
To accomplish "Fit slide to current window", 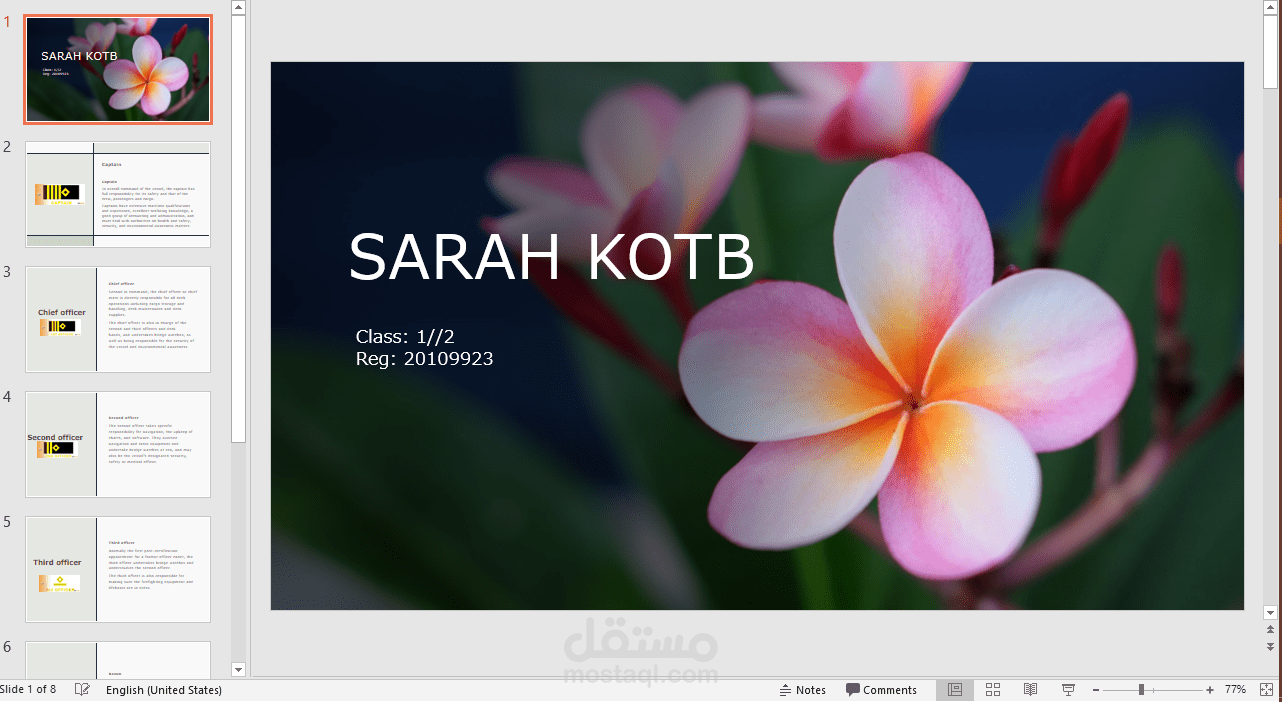I will [1266, 690].
